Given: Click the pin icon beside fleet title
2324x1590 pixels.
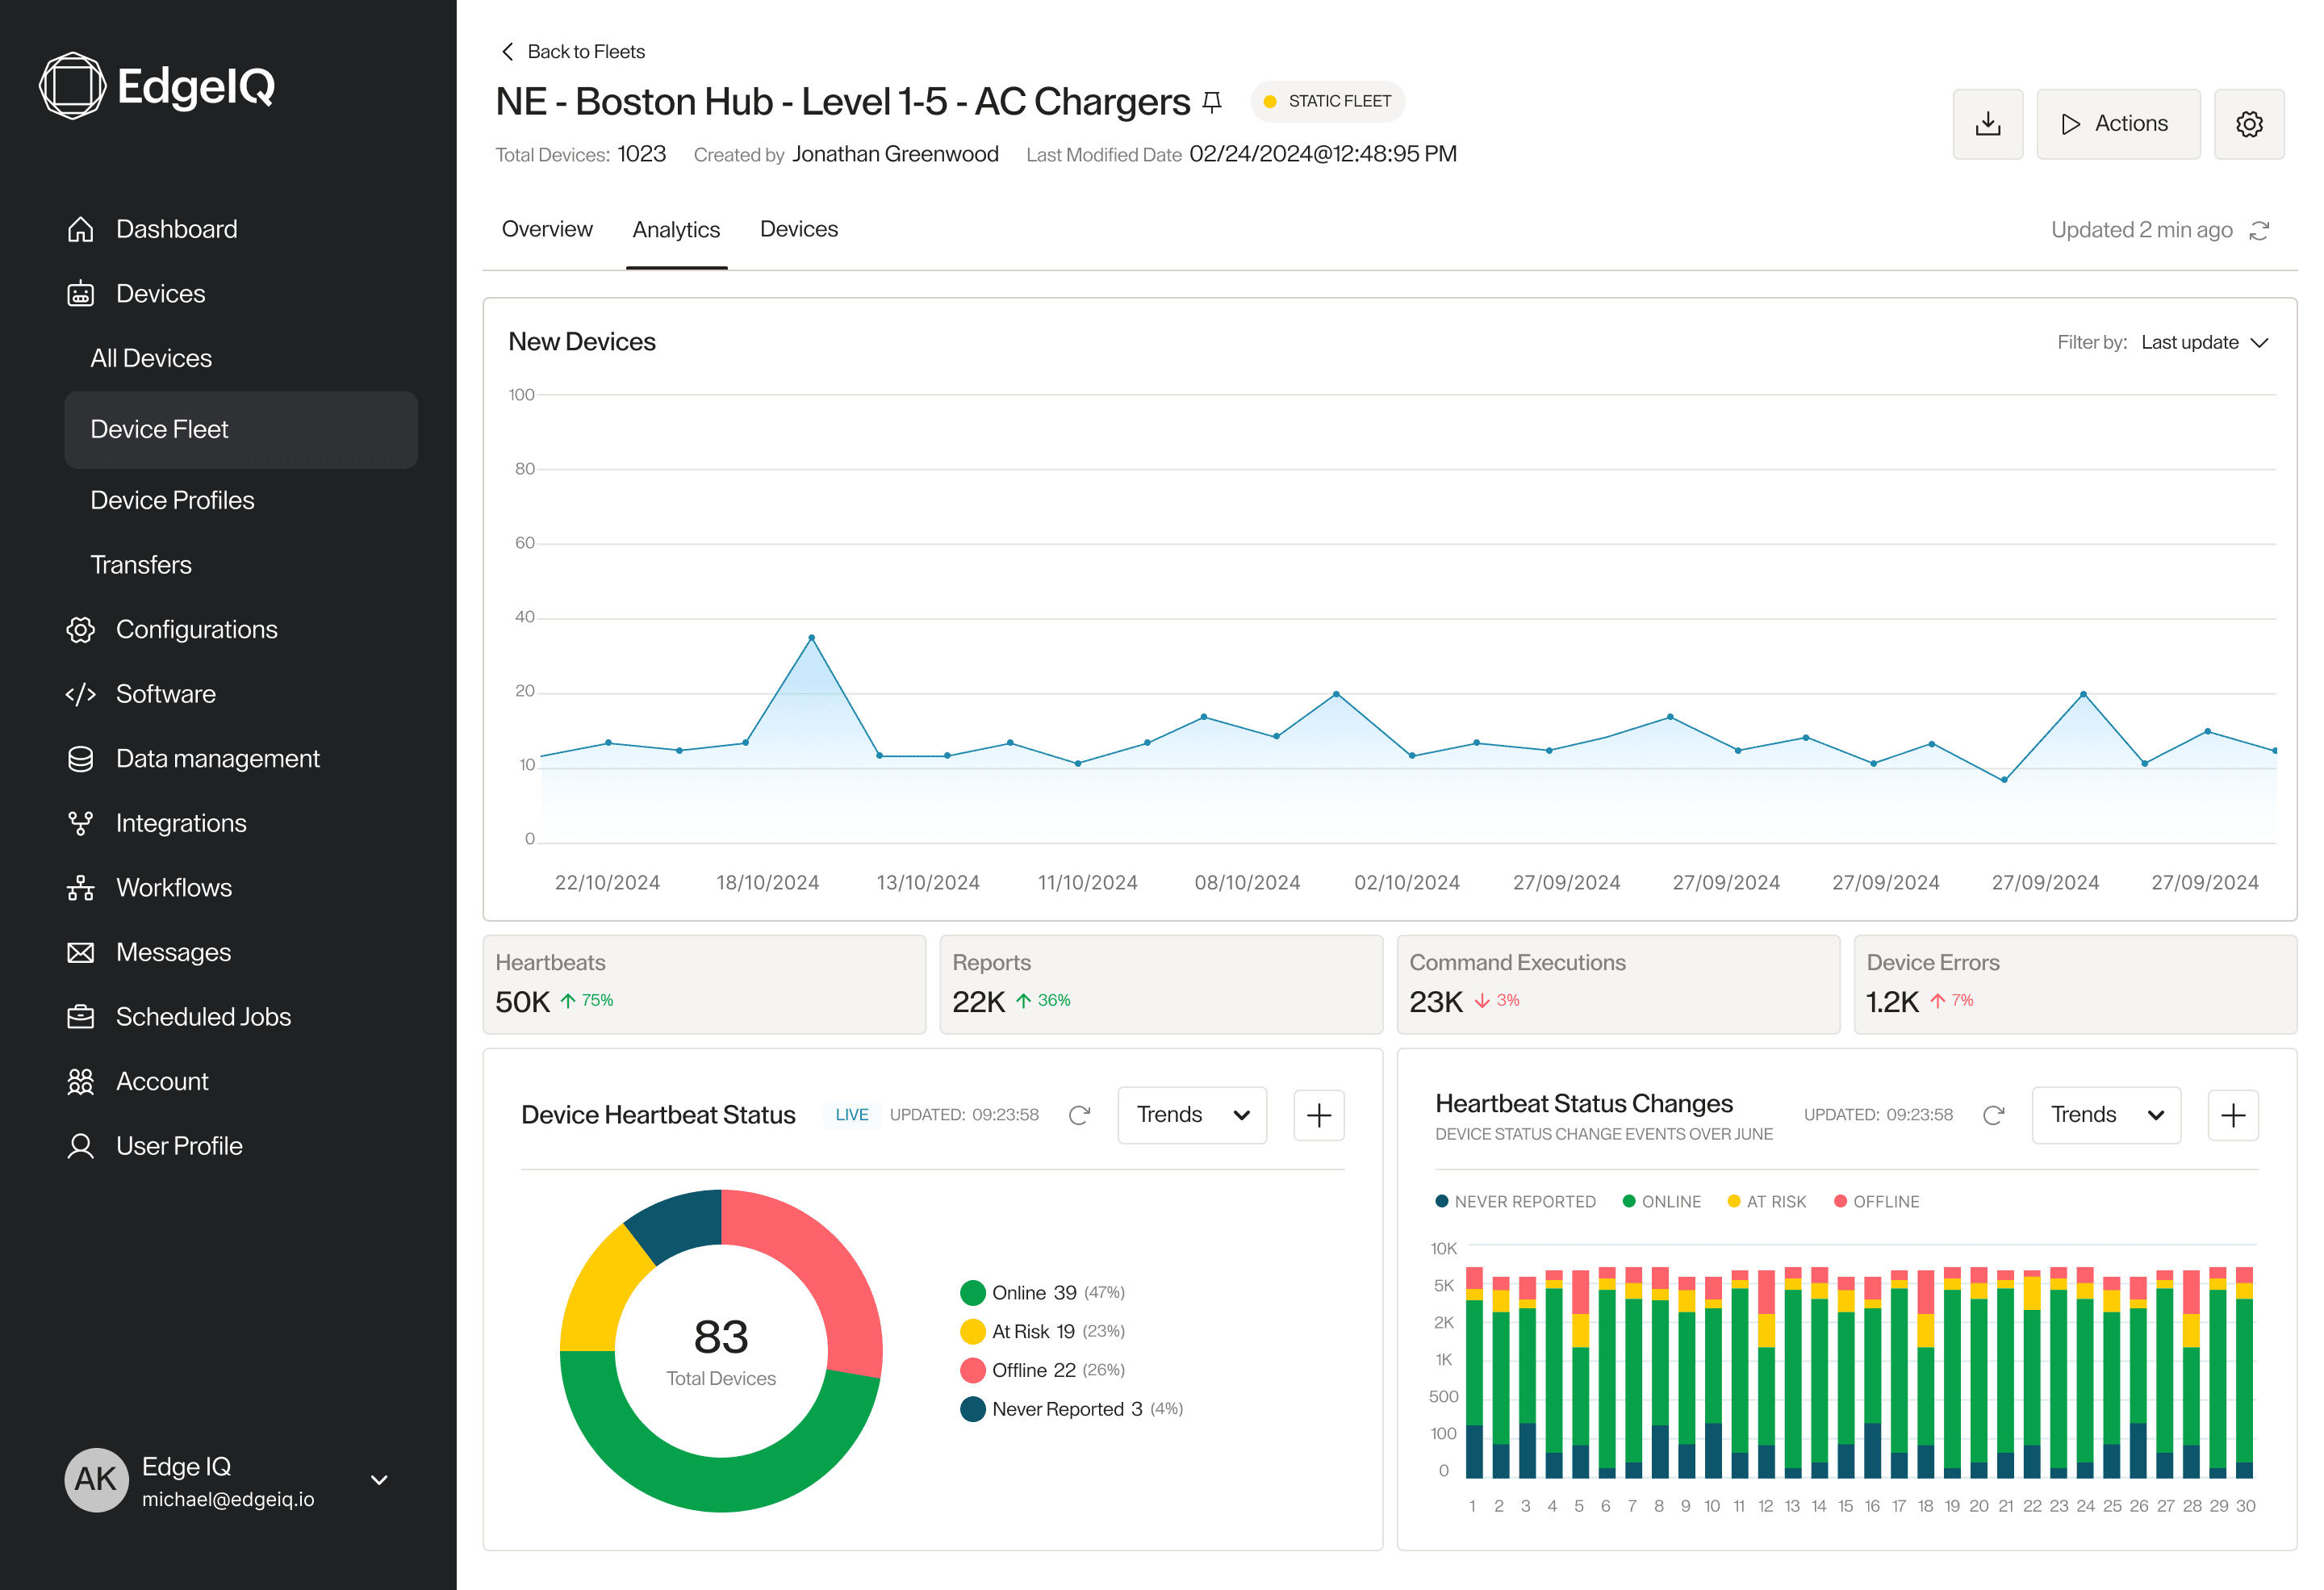Looking at the screenshot, I should pos(1212,102).
